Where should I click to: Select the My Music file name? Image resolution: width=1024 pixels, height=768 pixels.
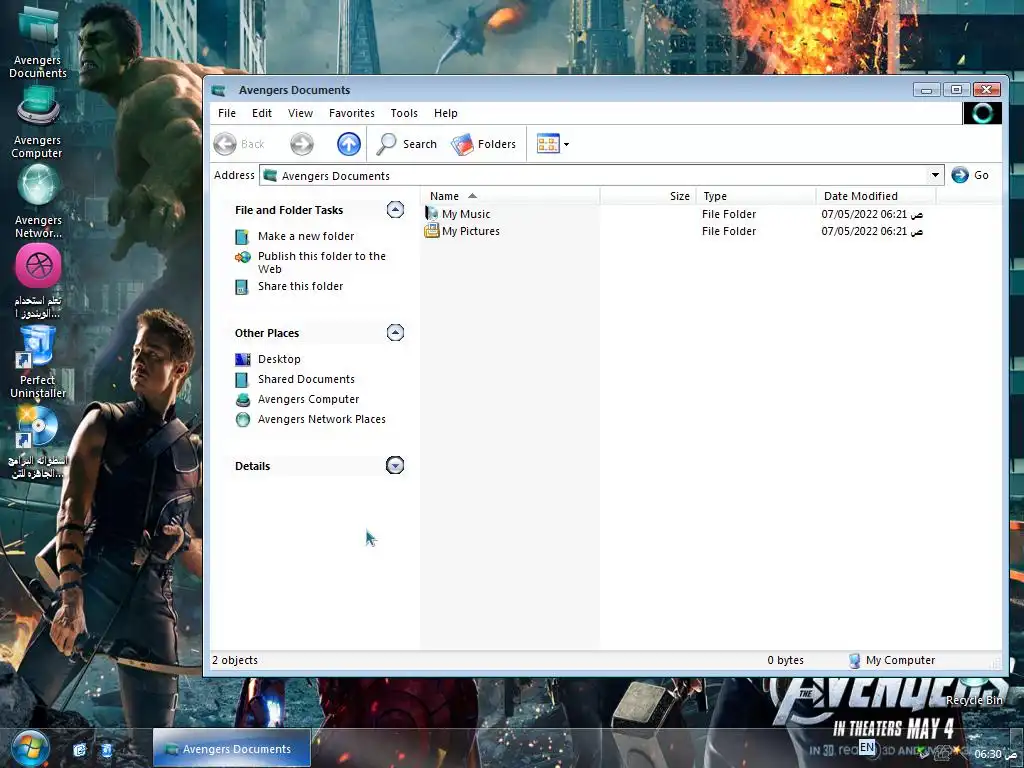(x=466, y=214)
